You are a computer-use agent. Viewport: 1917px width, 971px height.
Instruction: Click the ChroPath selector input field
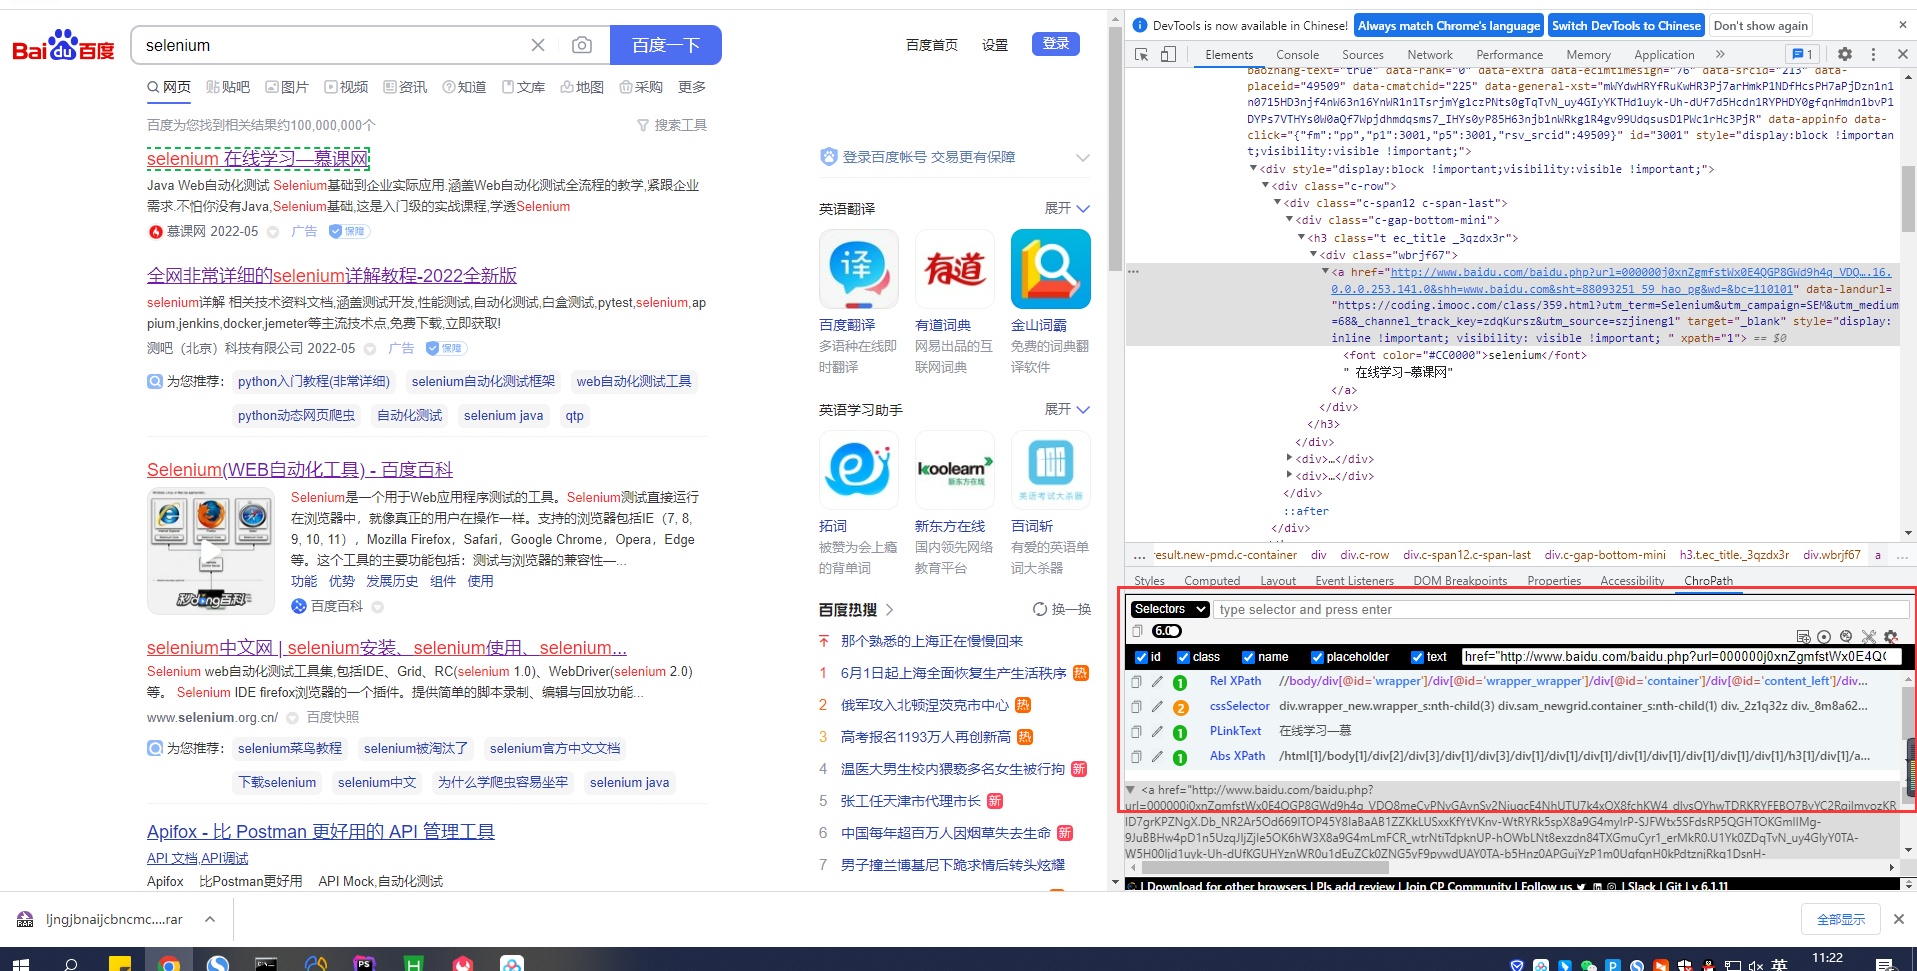pyautogui.click(x=1562, y=609)
